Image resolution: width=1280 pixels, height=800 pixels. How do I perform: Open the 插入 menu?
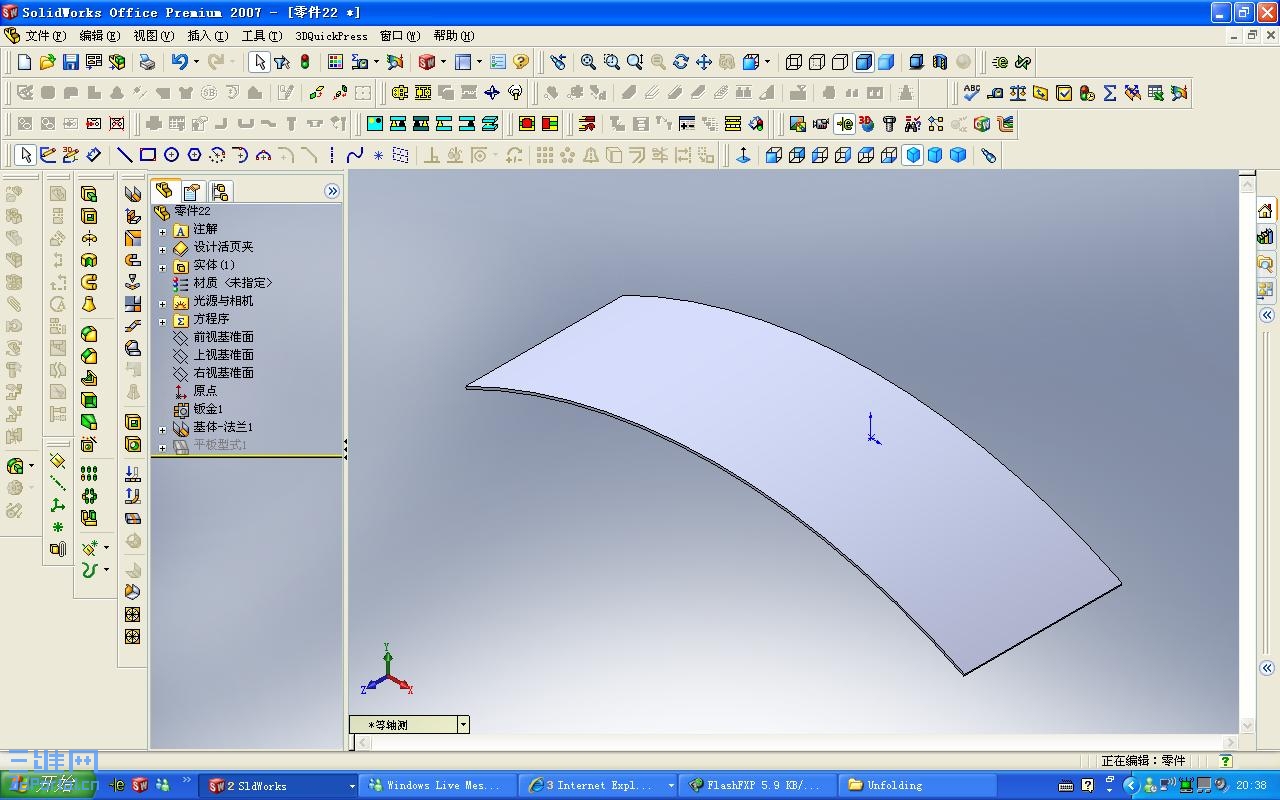coord(208,36)
